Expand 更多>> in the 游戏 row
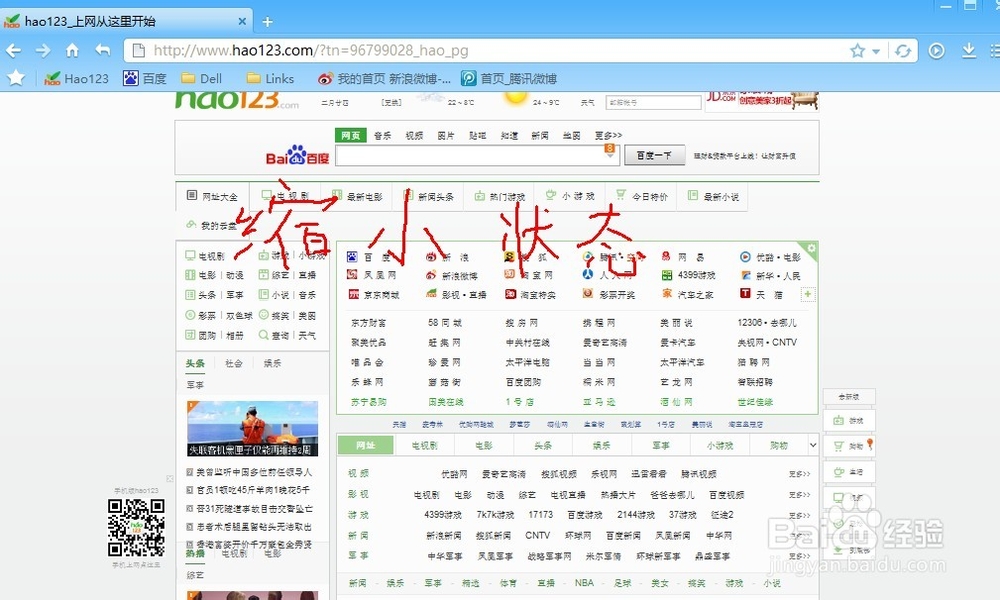 point(799,515)
